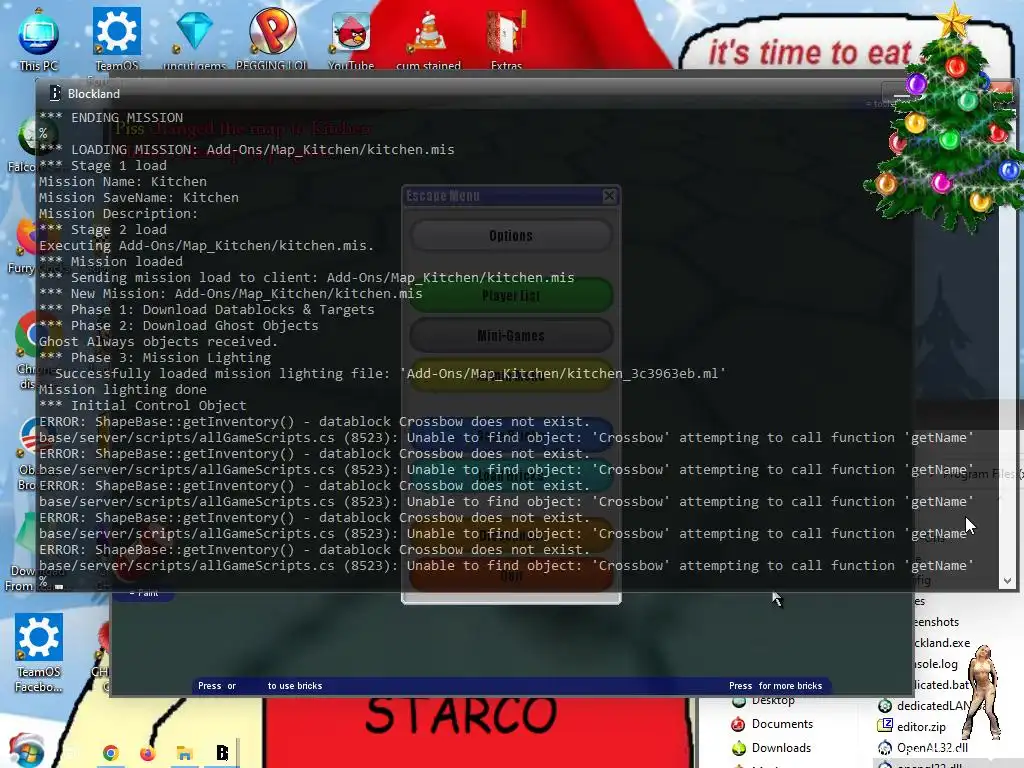Image resolution: width=1024 pixels, height=768 pixels.
Task: Click the 'Mission lighting done' console line
Action: tap(123, 389)
